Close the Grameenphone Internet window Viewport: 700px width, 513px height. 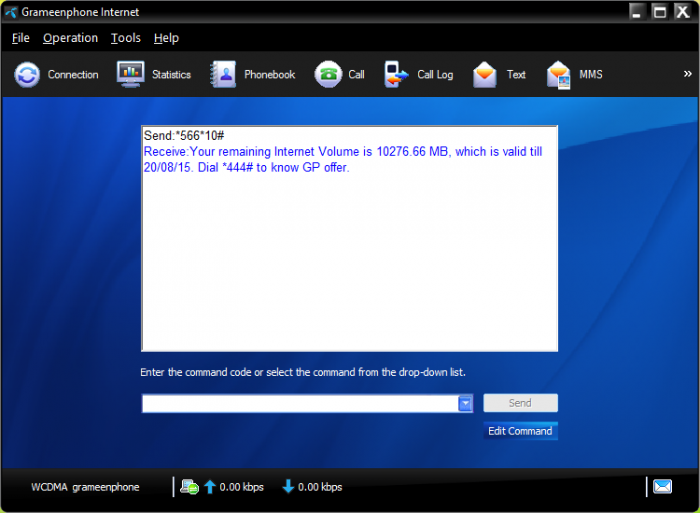(683, 12)
